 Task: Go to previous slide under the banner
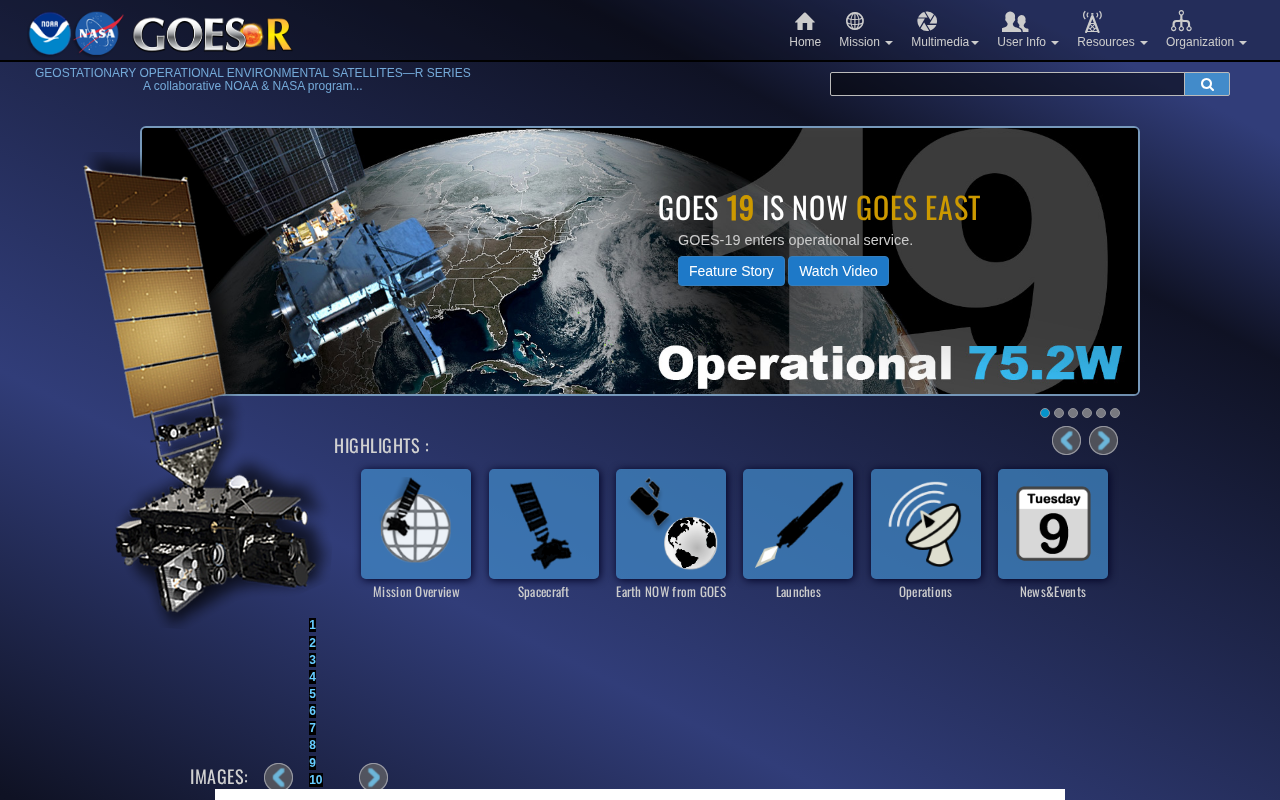tap(1066, 440)
